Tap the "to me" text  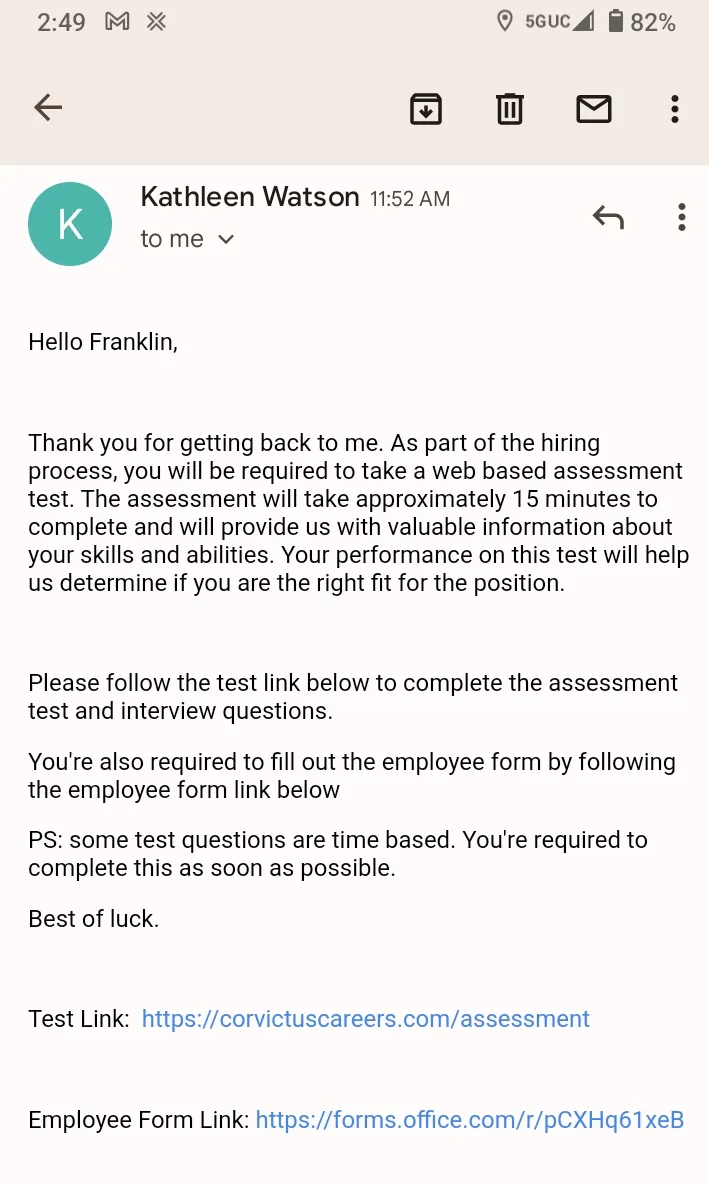172,239
